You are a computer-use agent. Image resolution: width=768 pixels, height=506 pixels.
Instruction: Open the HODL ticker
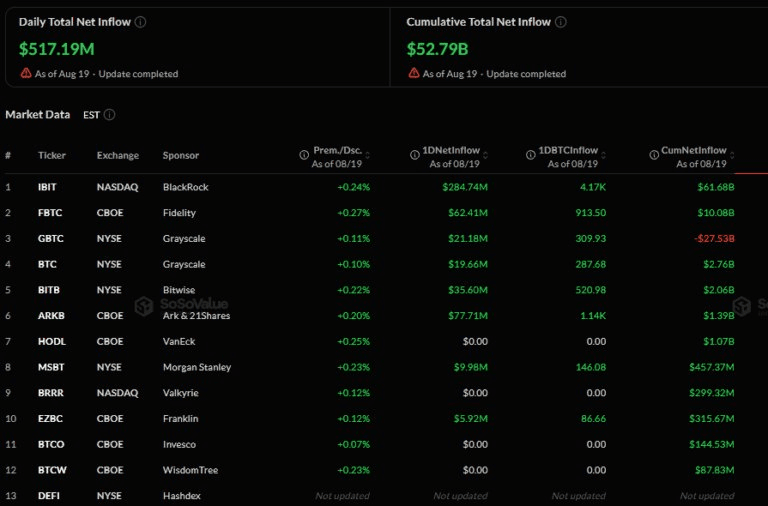(51, 341)
